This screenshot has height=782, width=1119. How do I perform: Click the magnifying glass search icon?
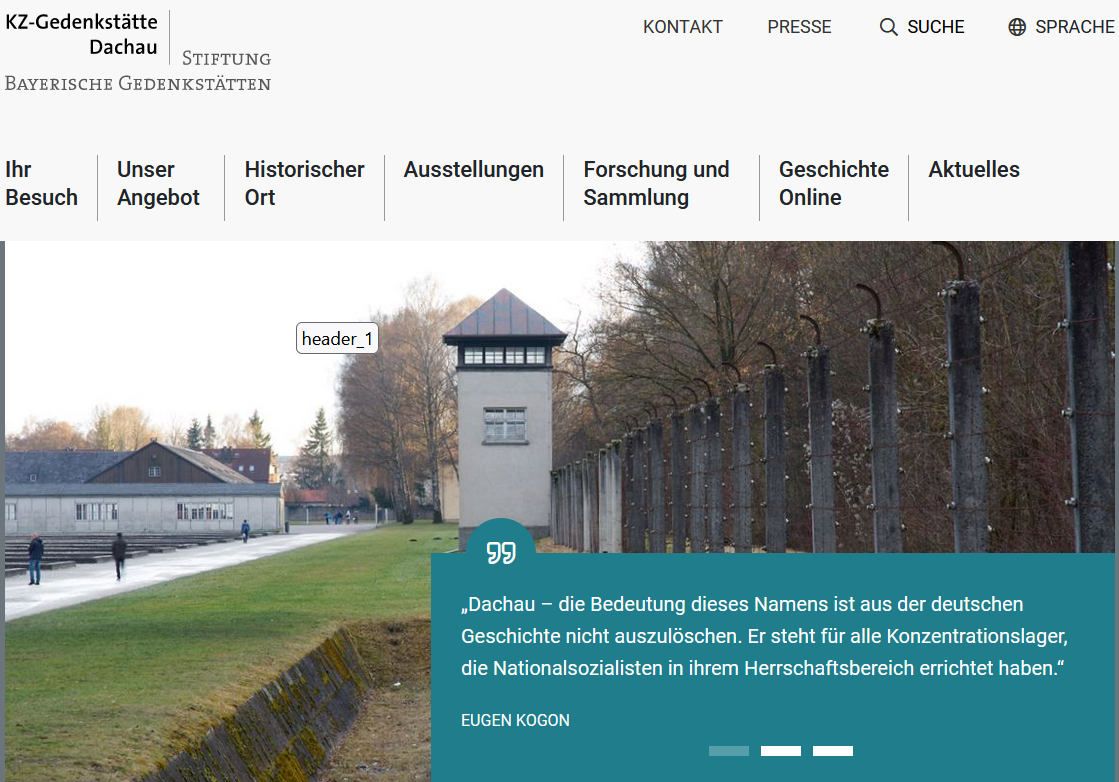tap(888, 27)
